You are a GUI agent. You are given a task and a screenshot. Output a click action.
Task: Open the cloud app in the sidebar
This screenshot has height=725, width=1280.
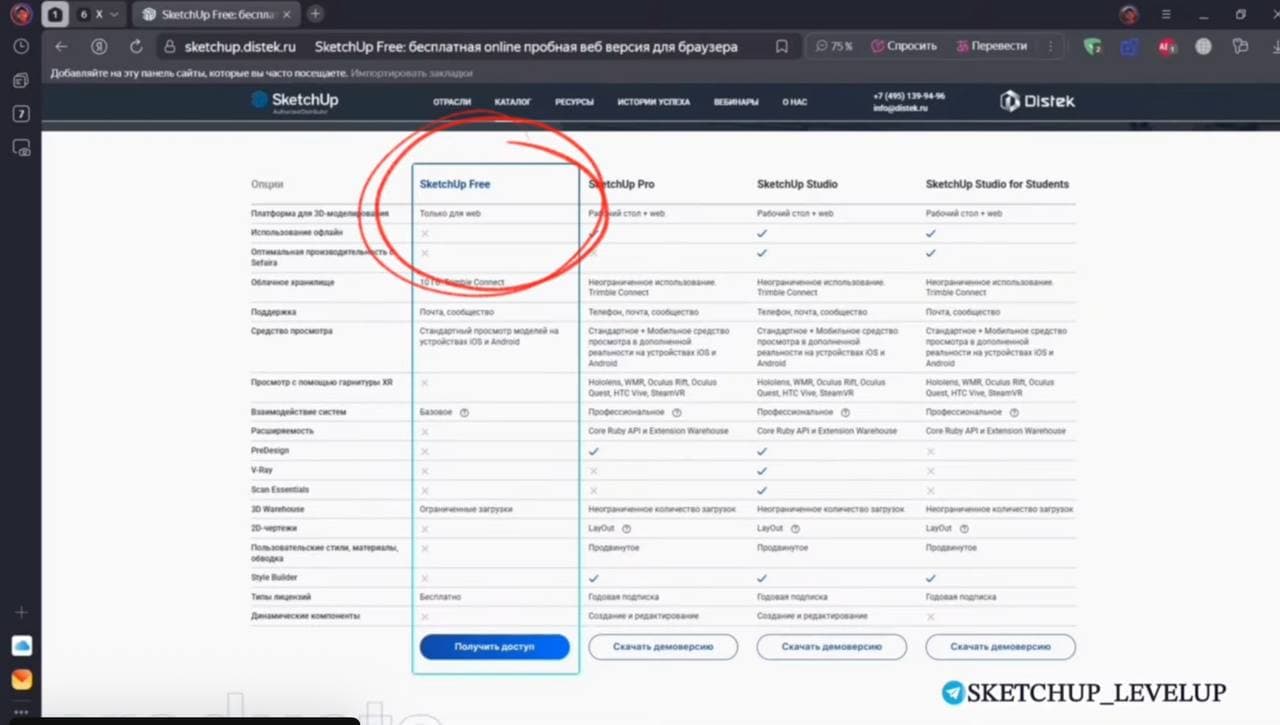(21, 646)
